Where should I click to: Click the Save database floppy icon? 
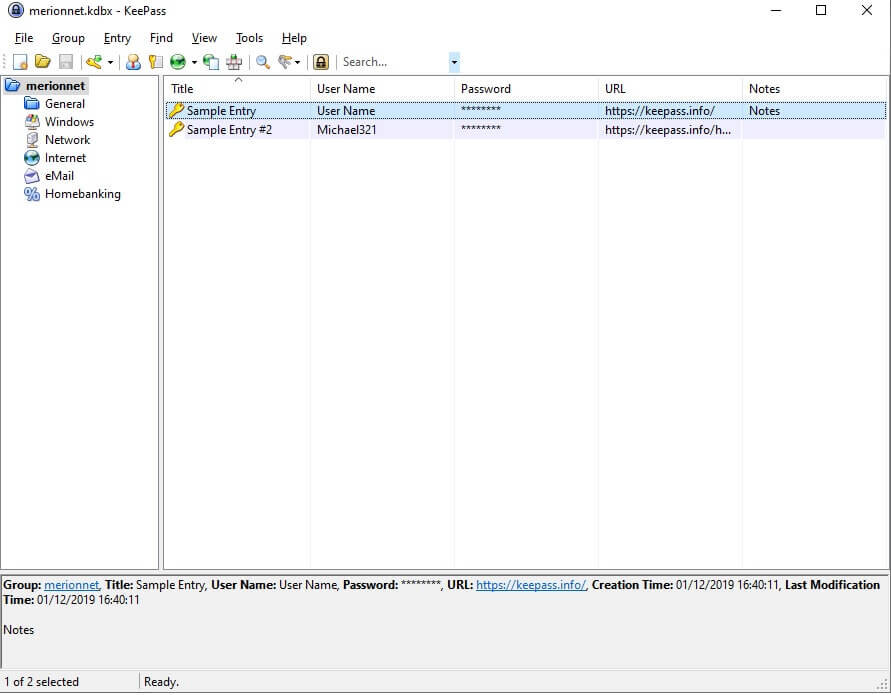pyautogui.click(x=66, y=62)
